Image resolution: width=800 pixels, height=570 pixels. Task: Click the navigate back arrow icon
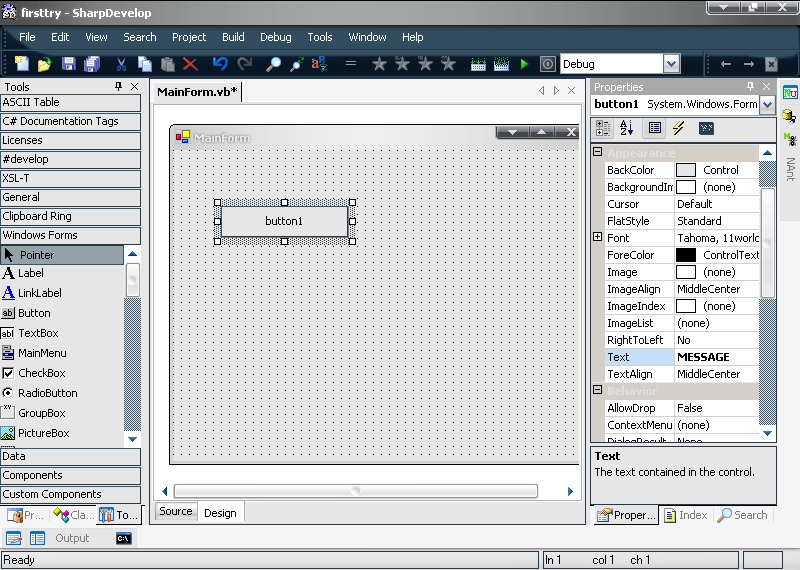click(726, 64)
